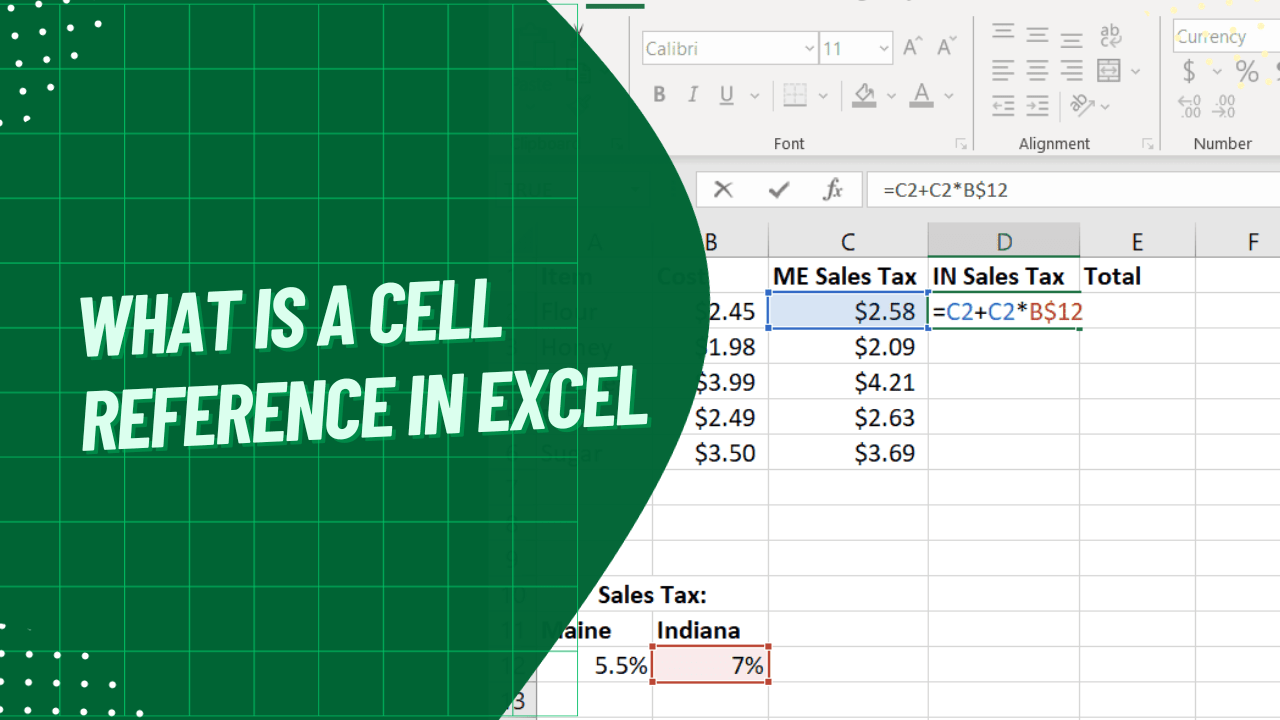Select the Fill Color bucket icon
This screenshot has height=720, width=1280.
(x=862, y=95)
